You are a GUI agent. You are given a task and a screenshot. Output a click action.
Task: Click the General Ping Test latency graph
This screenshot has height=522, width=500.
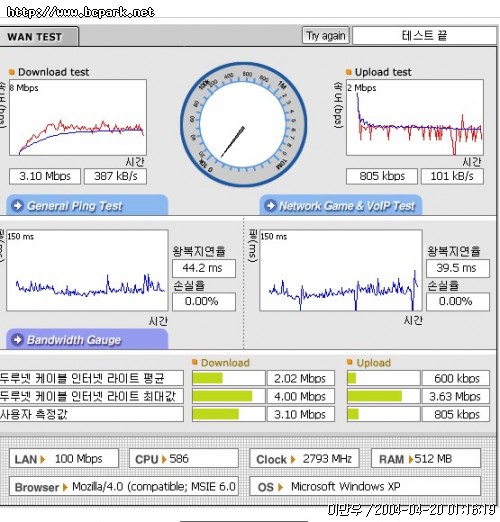pos(87,270)
